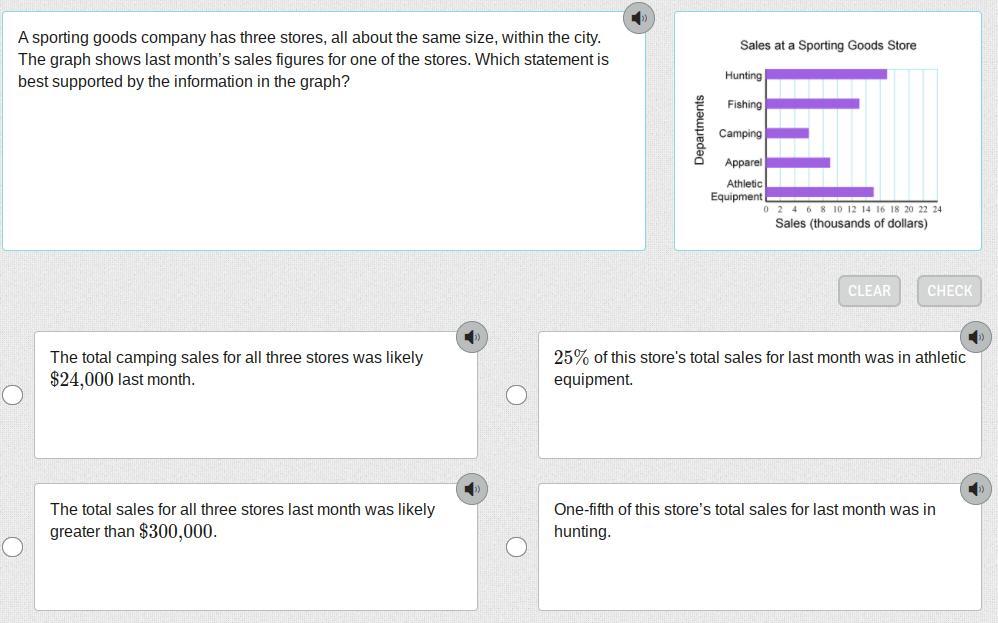Click the Fishing bar in the graph

click(x=812, y=103)
